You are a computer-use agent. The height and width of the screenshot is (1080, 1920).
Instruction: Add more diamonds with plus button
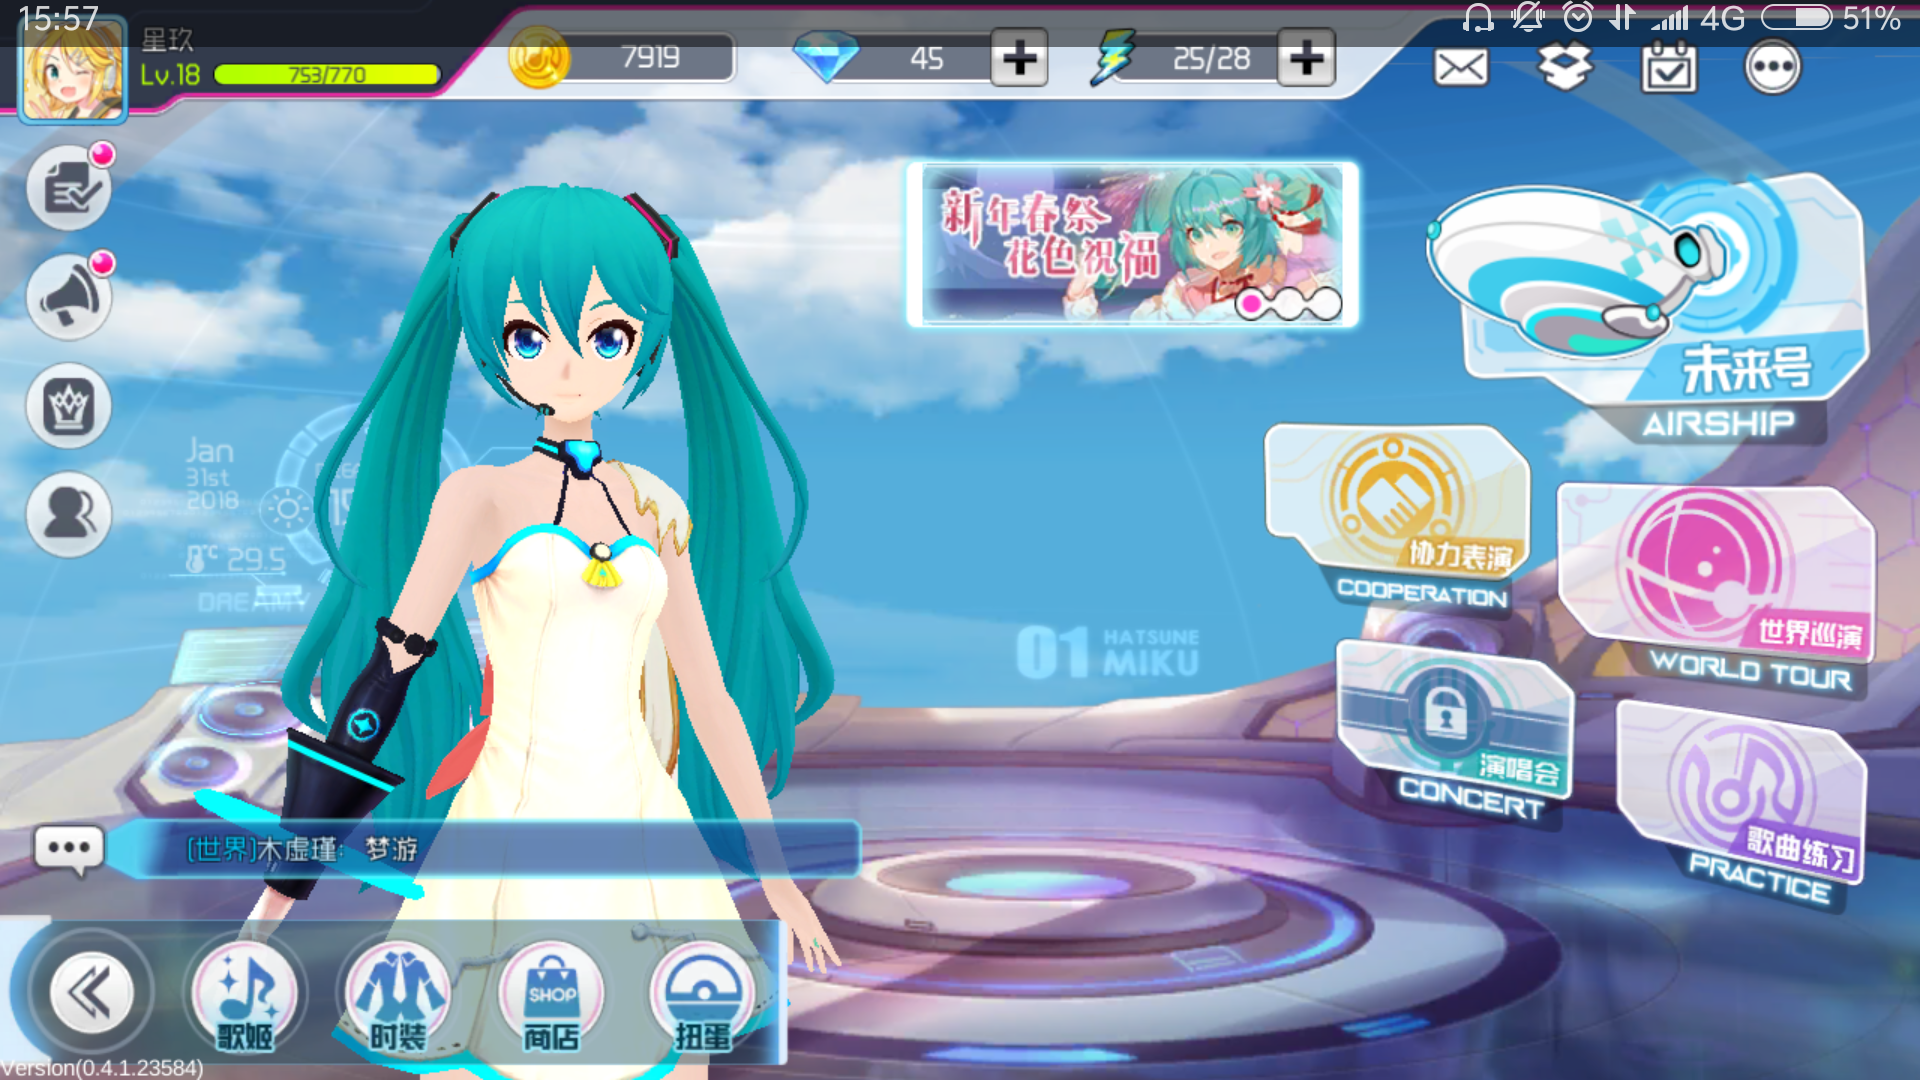pos(1019,58)
